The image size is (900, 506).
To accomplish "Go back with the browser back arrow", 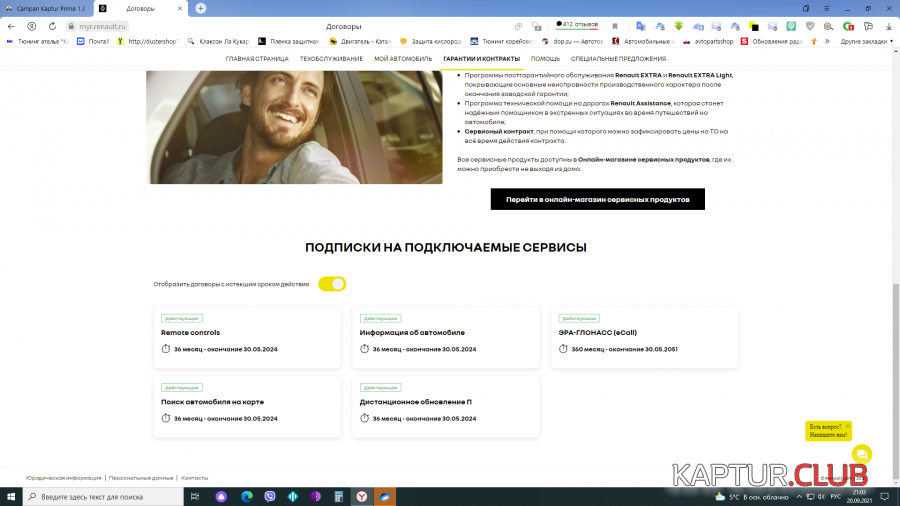I will point(11,26).
